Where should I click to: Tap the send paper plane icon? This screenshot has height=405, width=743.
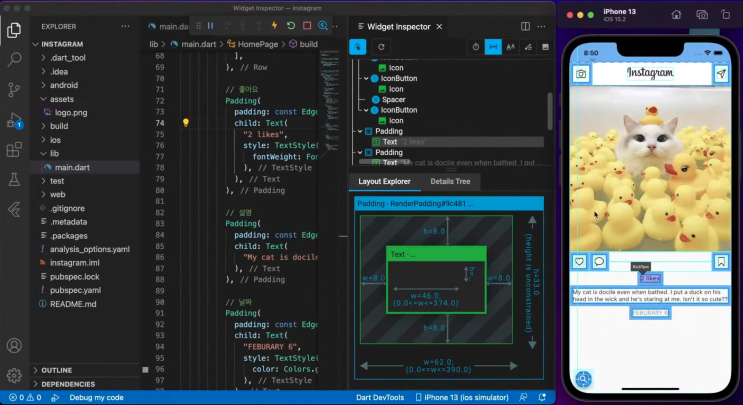721,74
